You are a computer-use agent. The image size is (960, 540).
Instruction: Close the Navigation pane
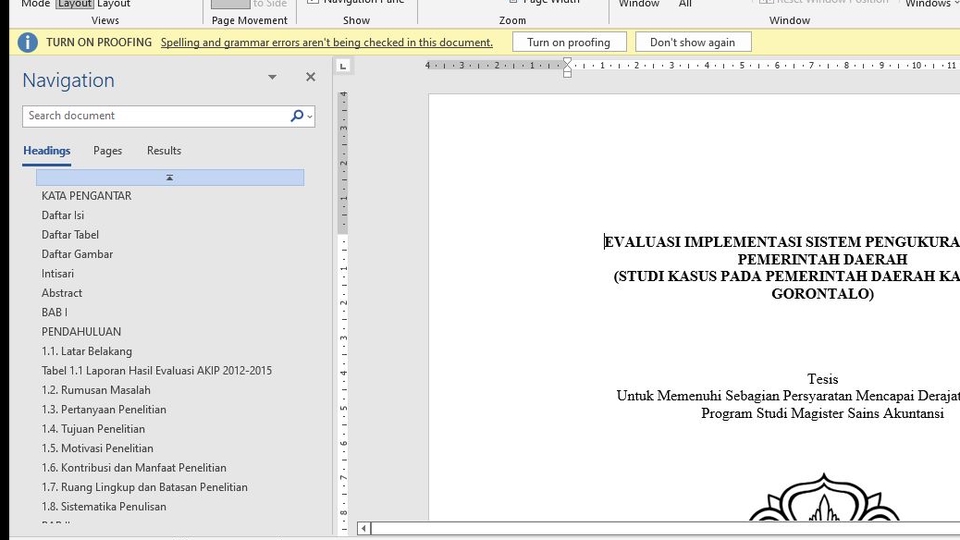click(x=310, y=77)
